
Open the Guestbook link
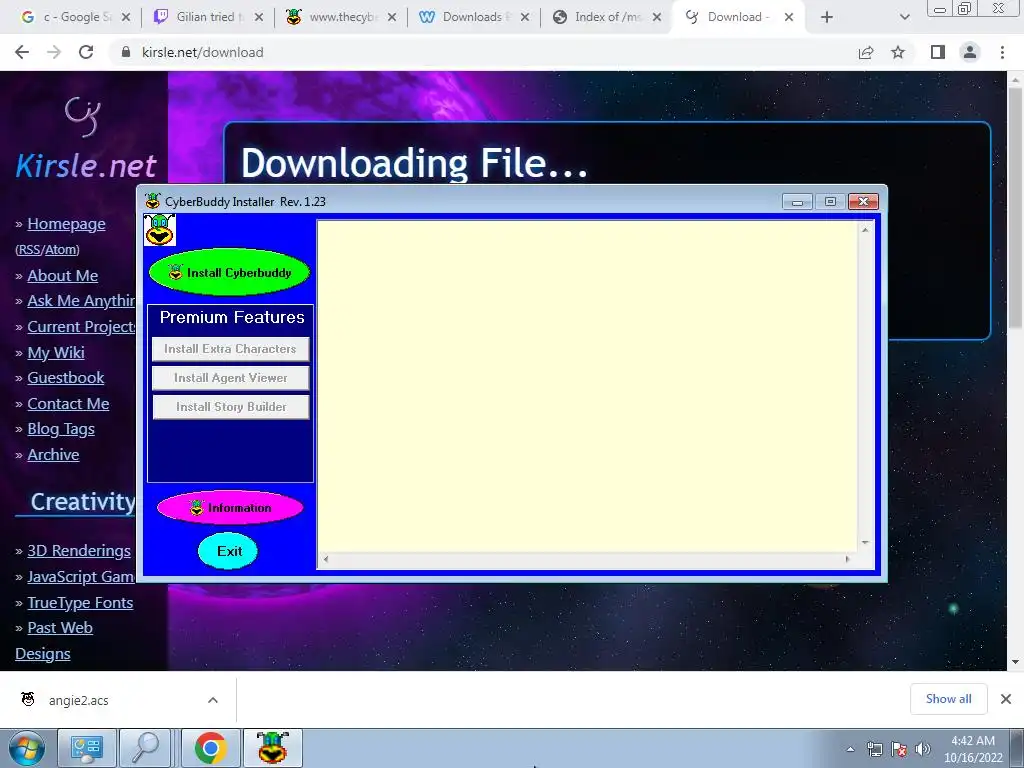pyautogui.click(x=65, y=377)
